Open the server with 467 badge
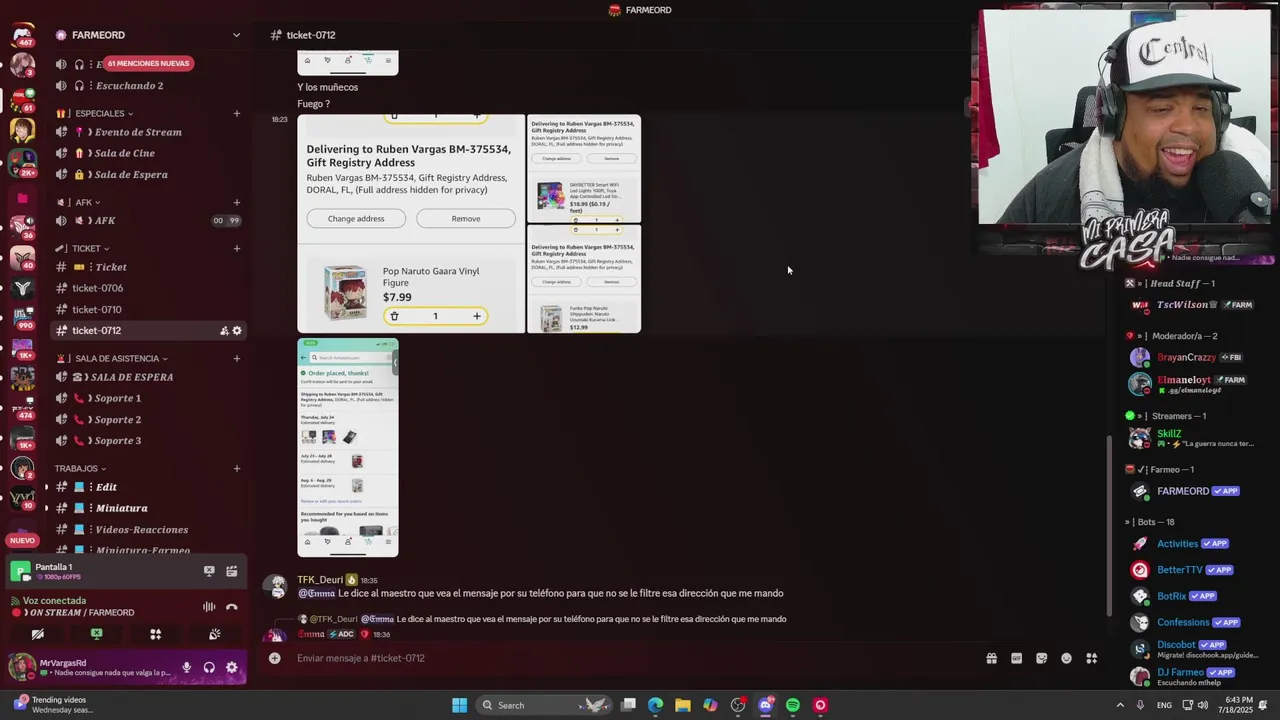 [x=22, y=34]
